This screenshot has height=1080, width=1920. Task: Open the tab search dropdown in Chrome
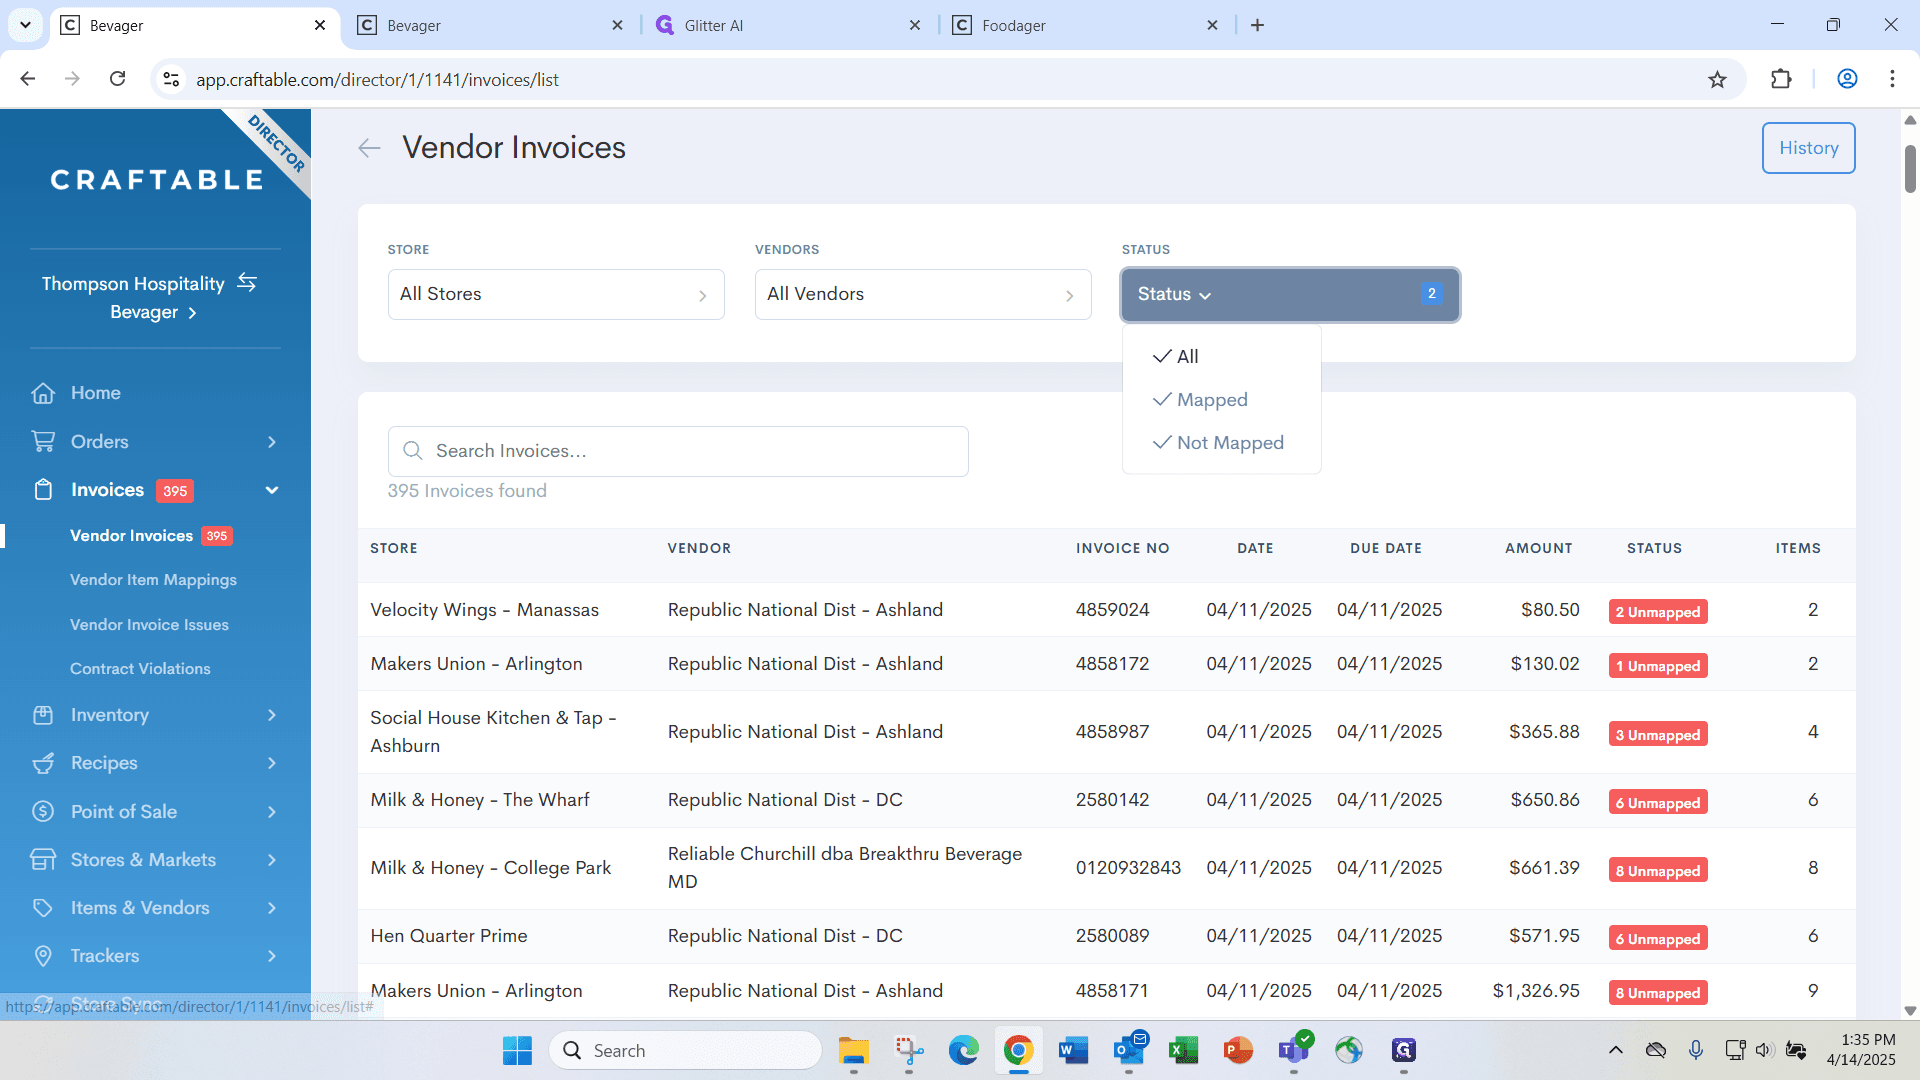coord(25,25)
